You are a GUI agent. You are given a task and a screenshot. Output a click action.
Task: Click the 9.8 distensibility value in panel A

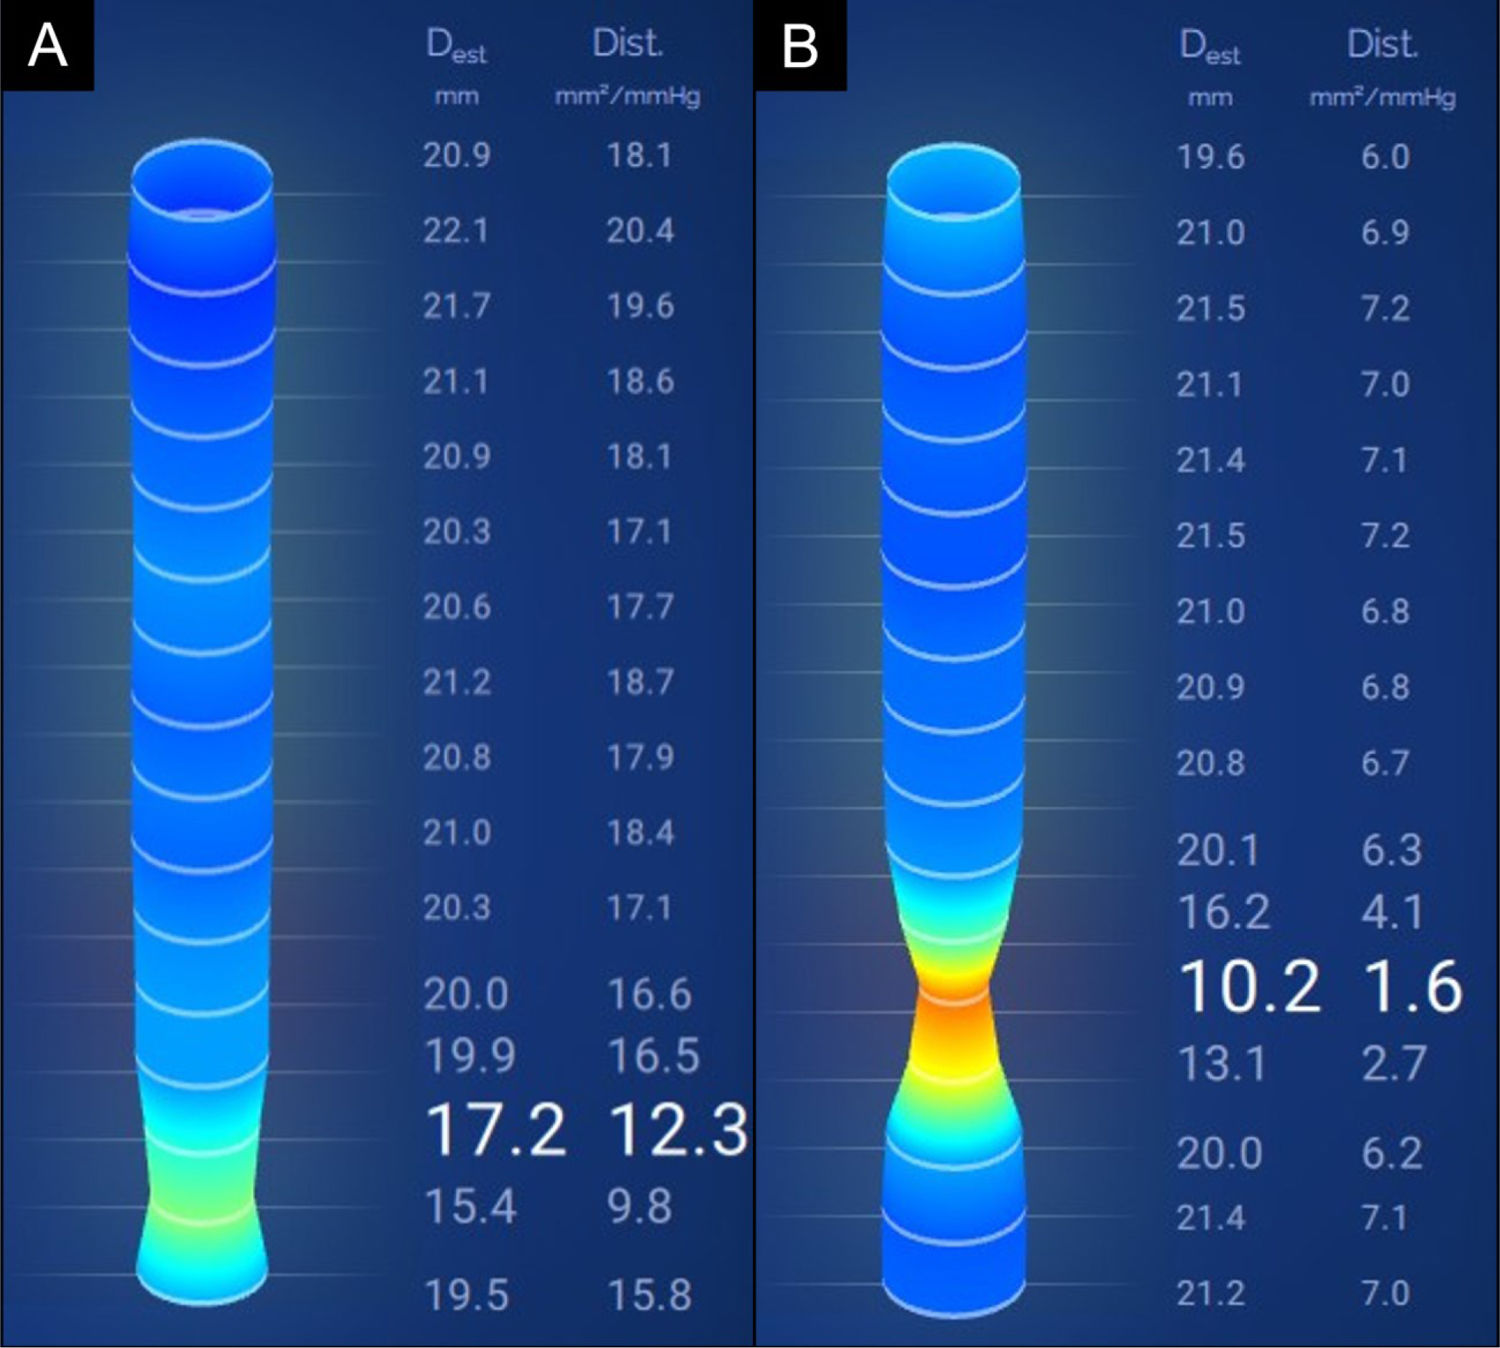640,1206
